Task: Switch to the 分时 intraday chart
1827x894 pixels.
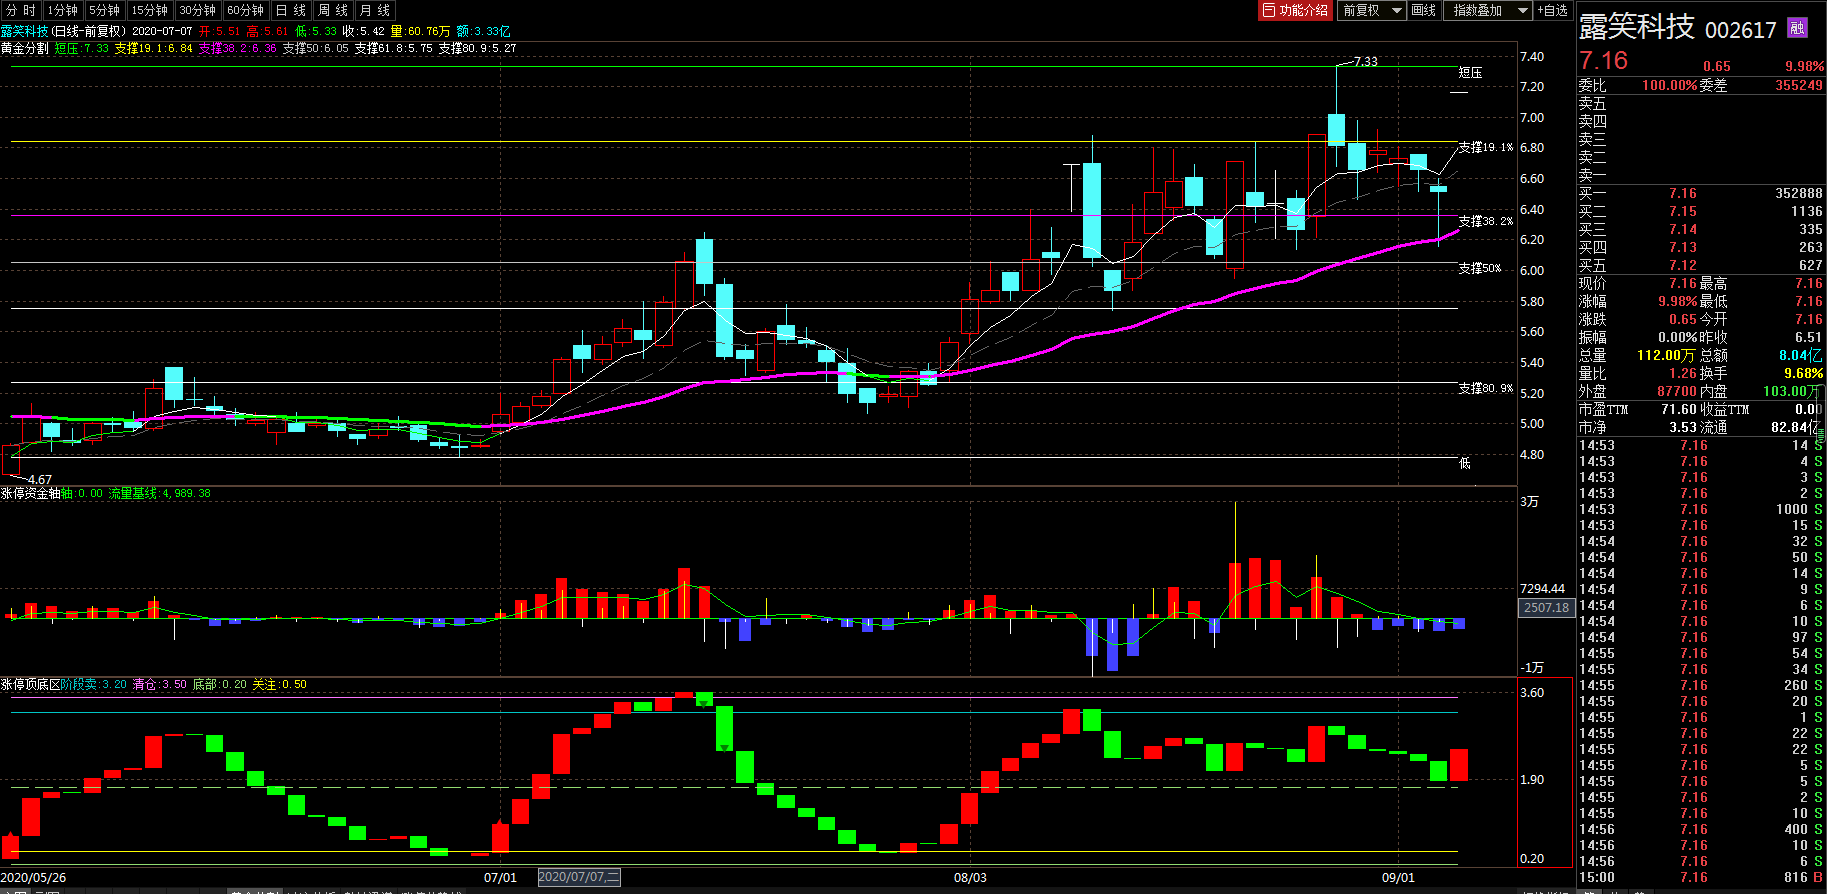Action: click(x=21, y=10)
